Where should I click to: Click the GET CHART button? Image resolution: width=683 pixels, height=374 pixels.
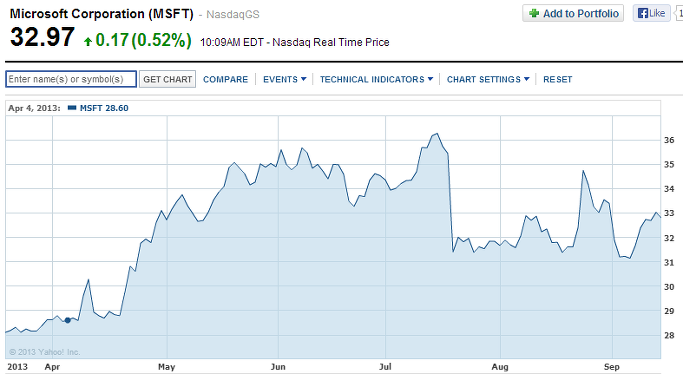click(x=168, y=79)
